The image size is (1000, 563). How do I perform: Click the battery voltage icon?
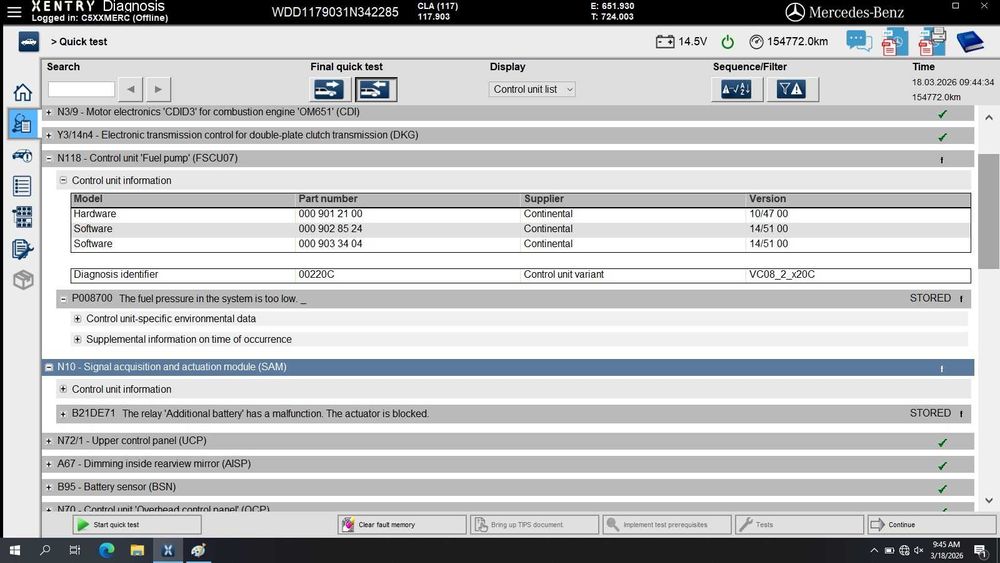[x=665, y=41]
